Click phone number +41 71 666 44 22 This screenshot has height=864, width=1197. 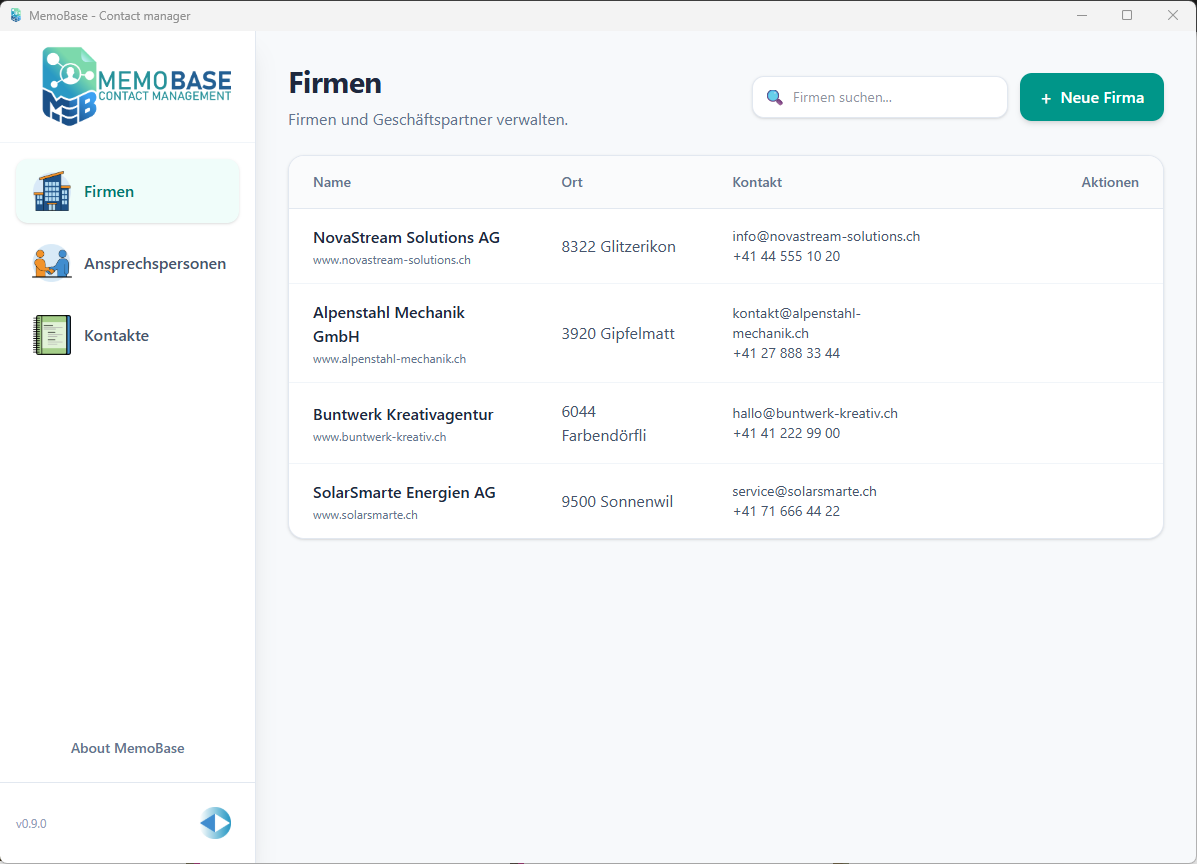(x=786, y=511)
